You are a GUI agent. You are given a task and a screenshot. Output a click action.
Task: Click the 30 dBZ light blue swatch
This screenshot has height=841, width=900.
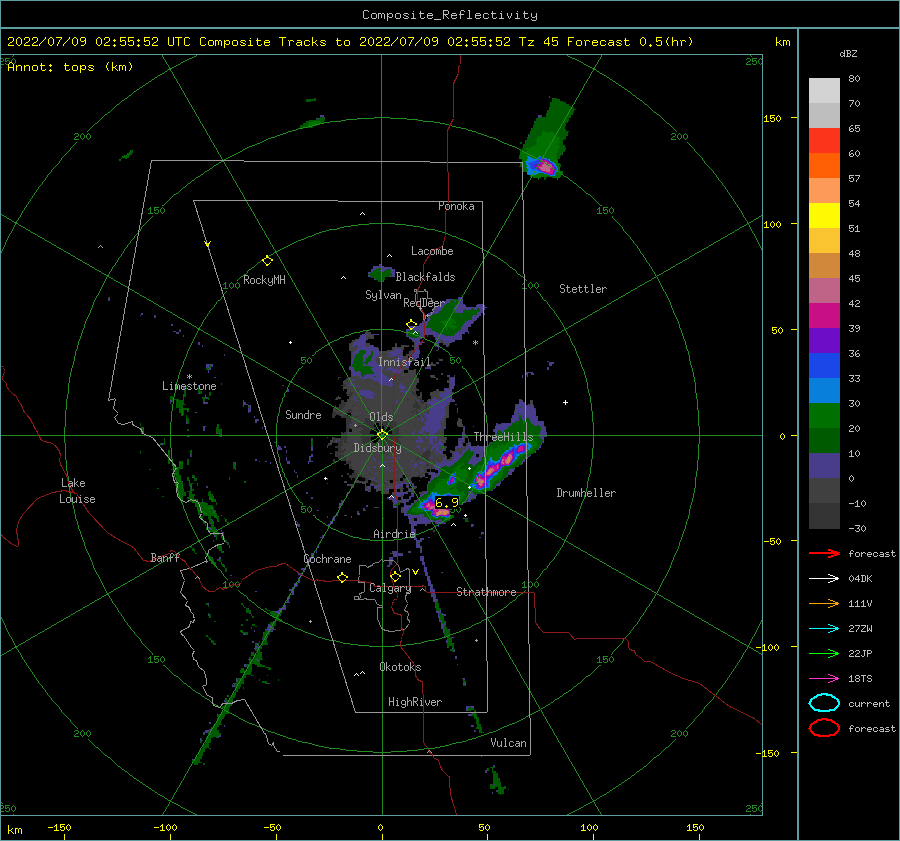pos(824,391)
